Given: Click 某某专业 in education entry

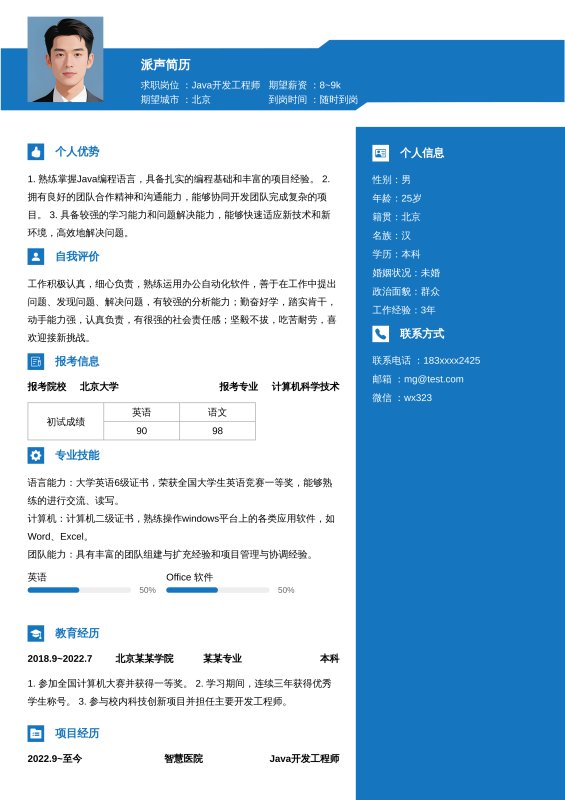Looking at the screenshot, I should point(223,659).
